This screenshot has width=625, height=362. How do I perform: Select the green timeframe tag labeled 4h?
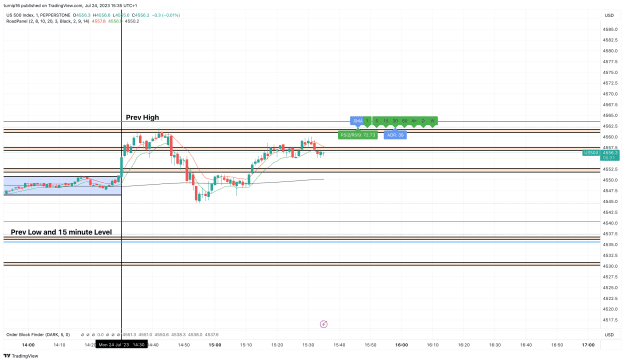(414, 121)
